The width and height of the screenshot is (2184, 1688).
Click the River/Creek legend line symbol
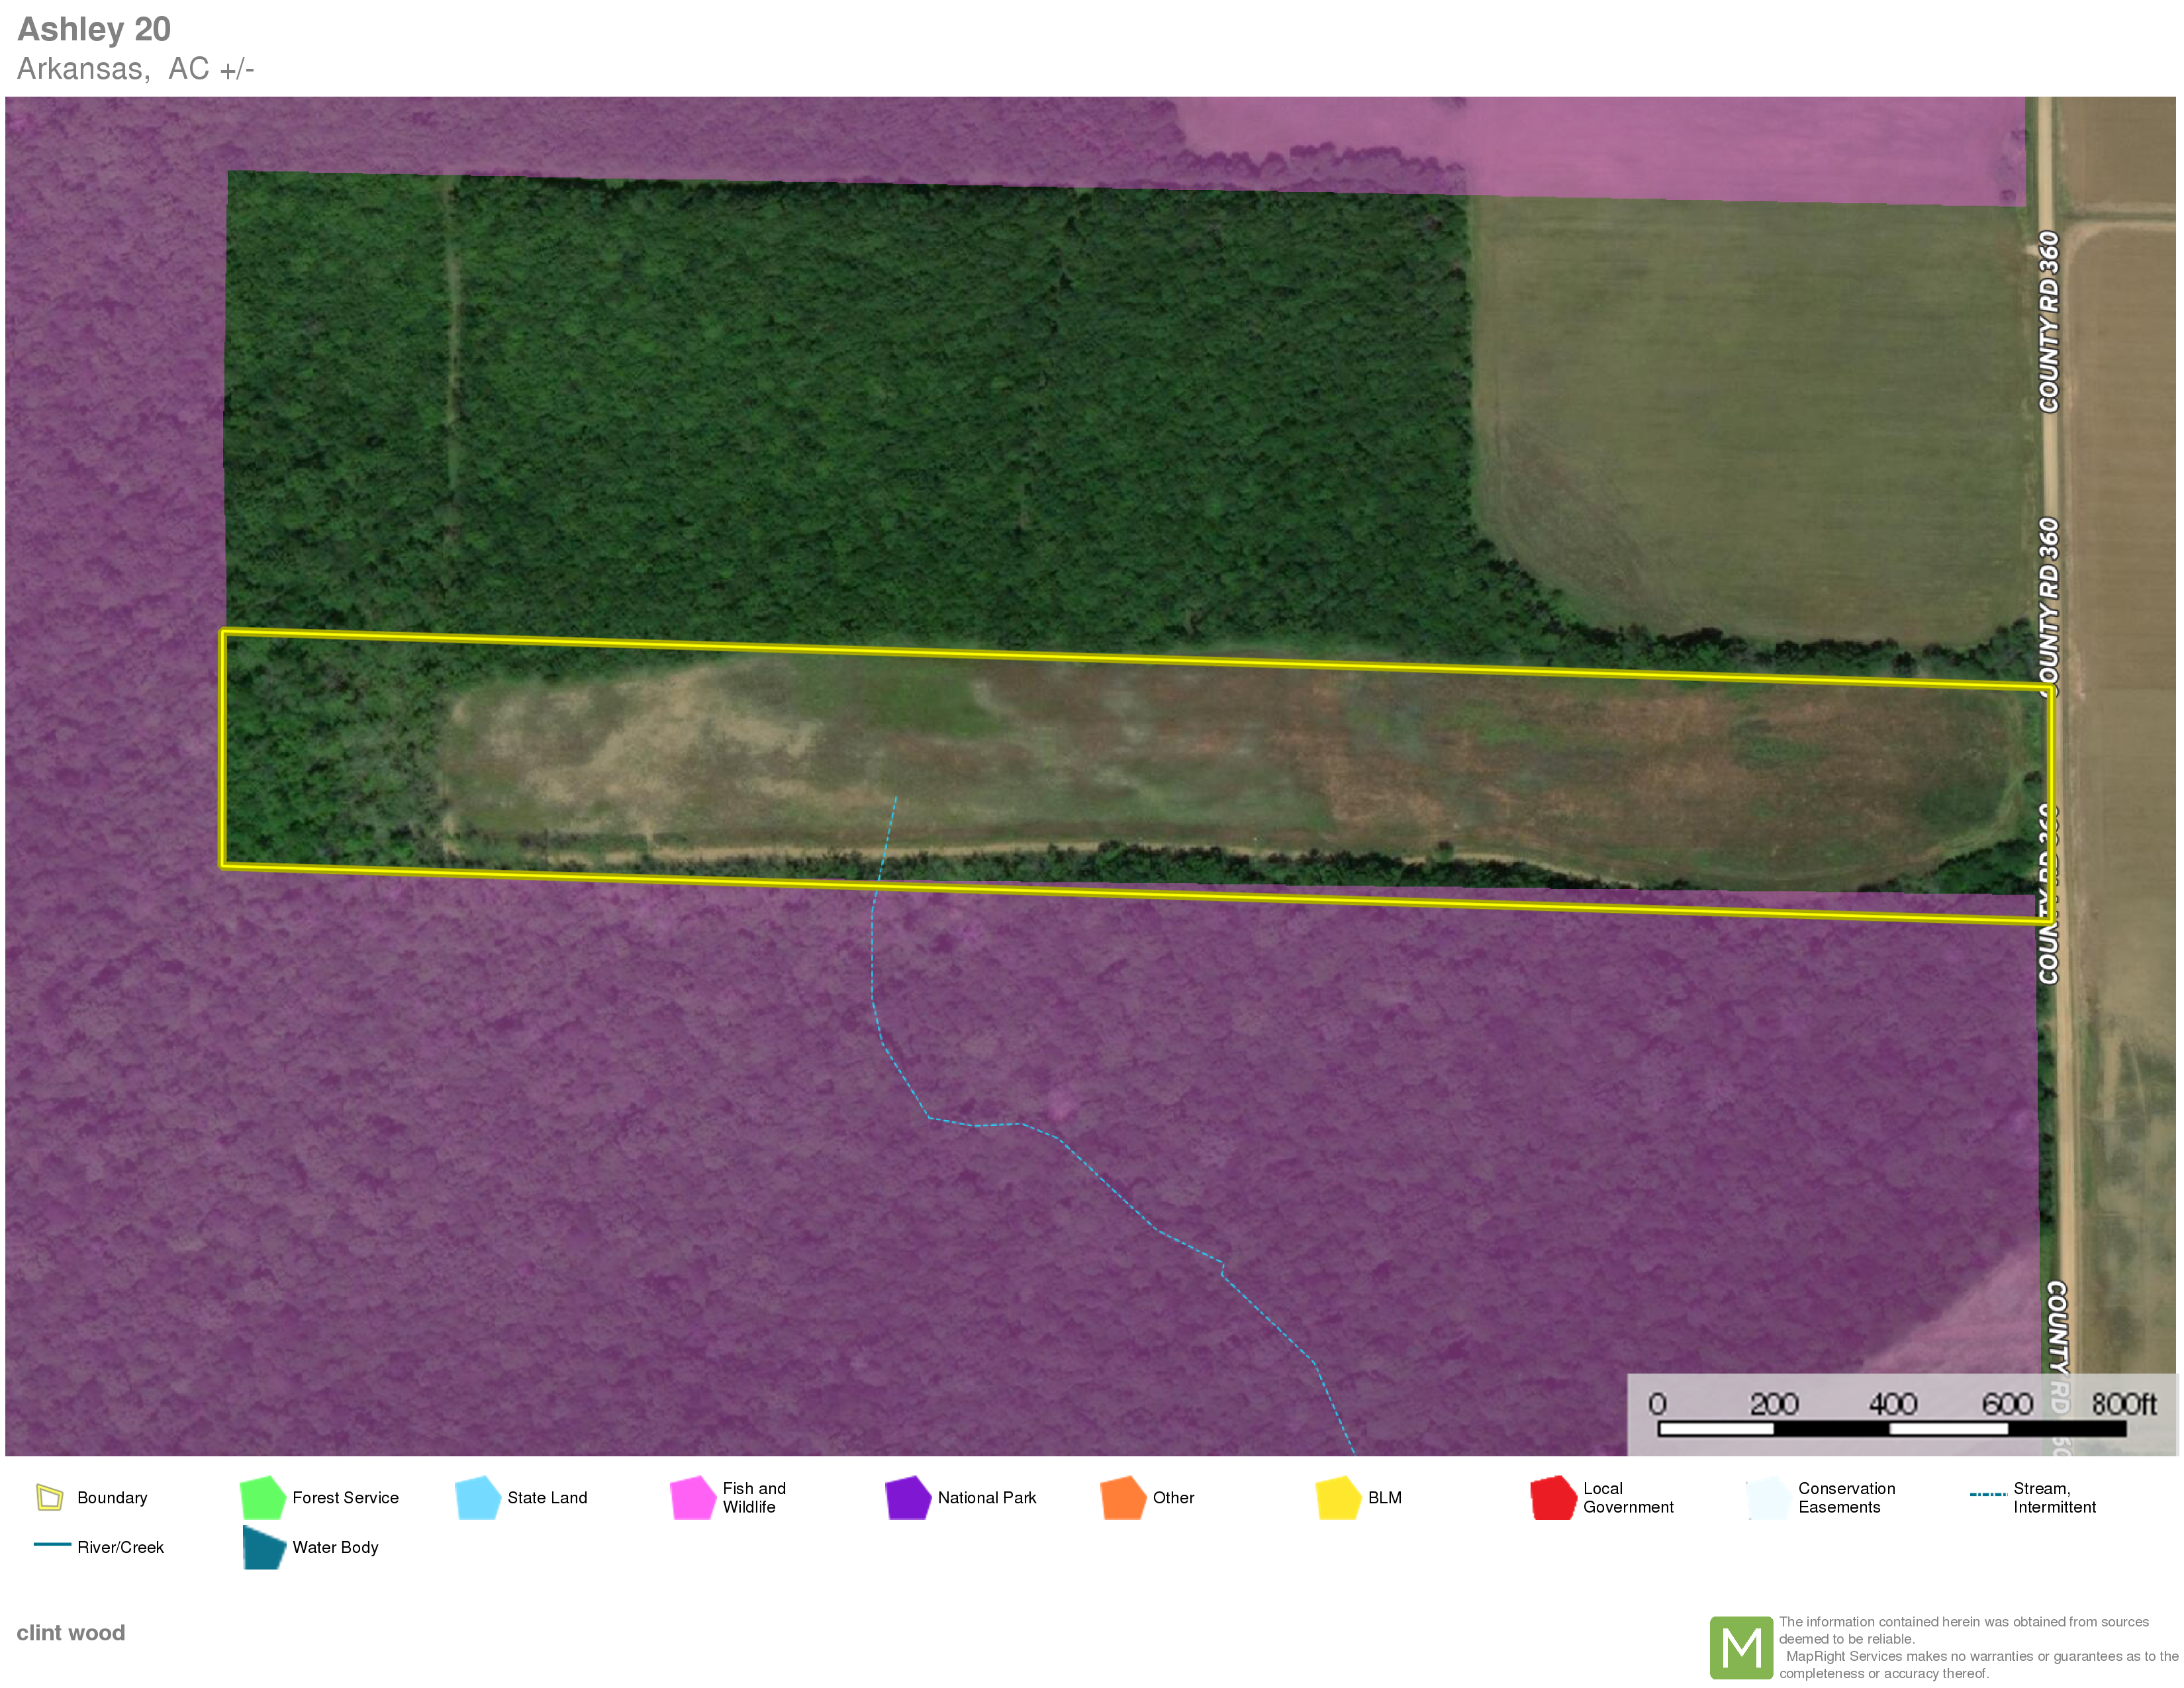tap(51, 1544)
